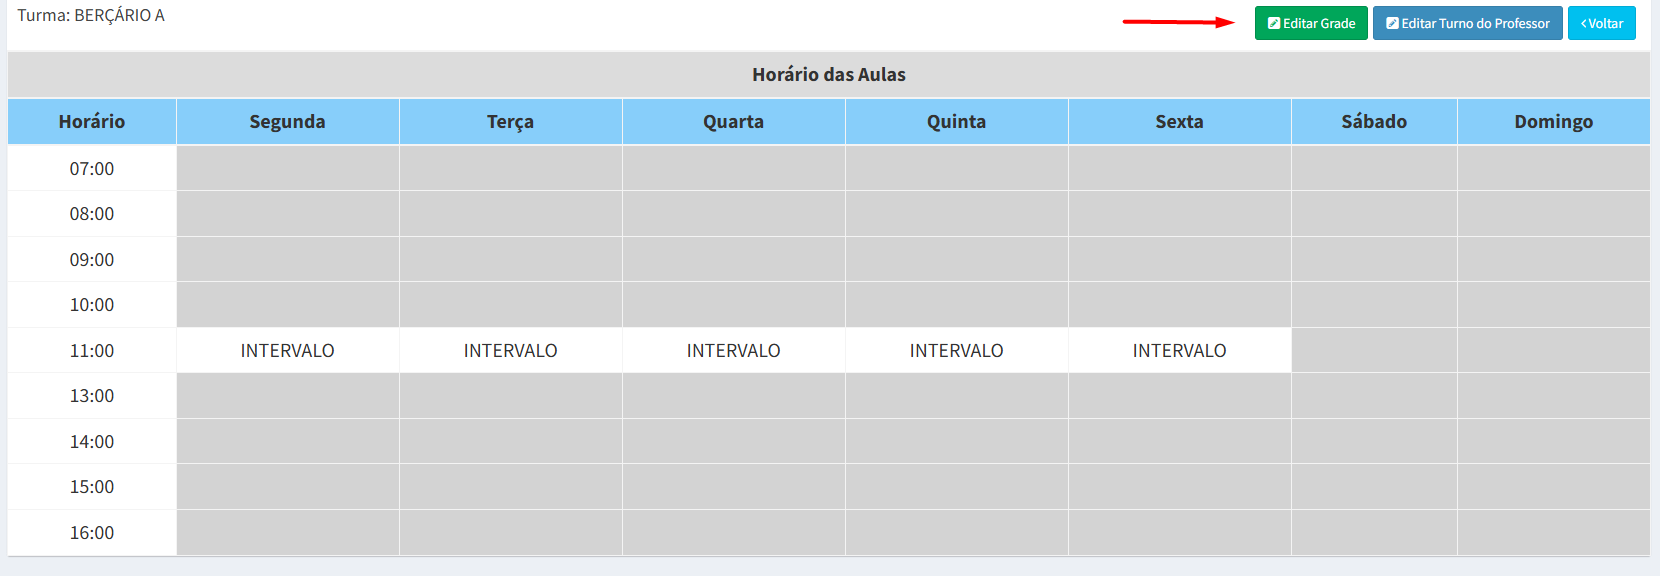This screenshot has width=1660, height=576.
Task: Click the pencil icon in Editar Grade
Action: click(1274, 24)
